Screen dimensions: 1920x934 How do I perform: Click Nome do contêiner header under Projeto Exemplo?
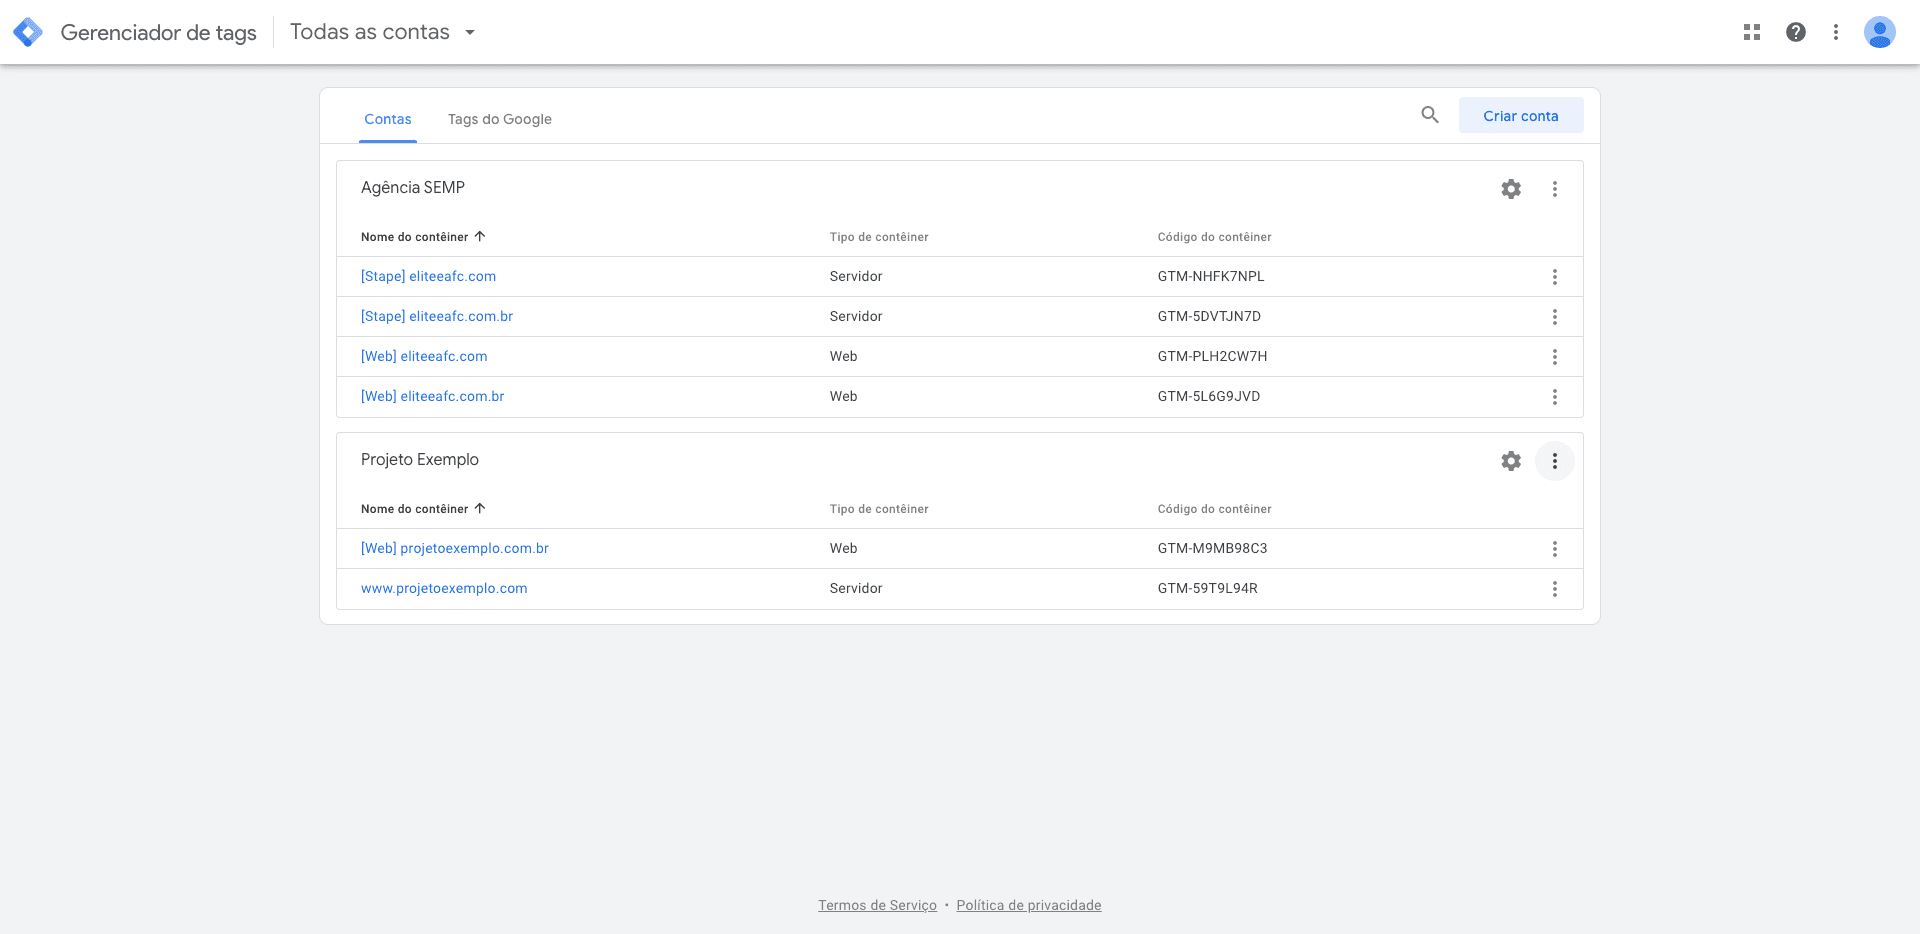pos(414,509)
